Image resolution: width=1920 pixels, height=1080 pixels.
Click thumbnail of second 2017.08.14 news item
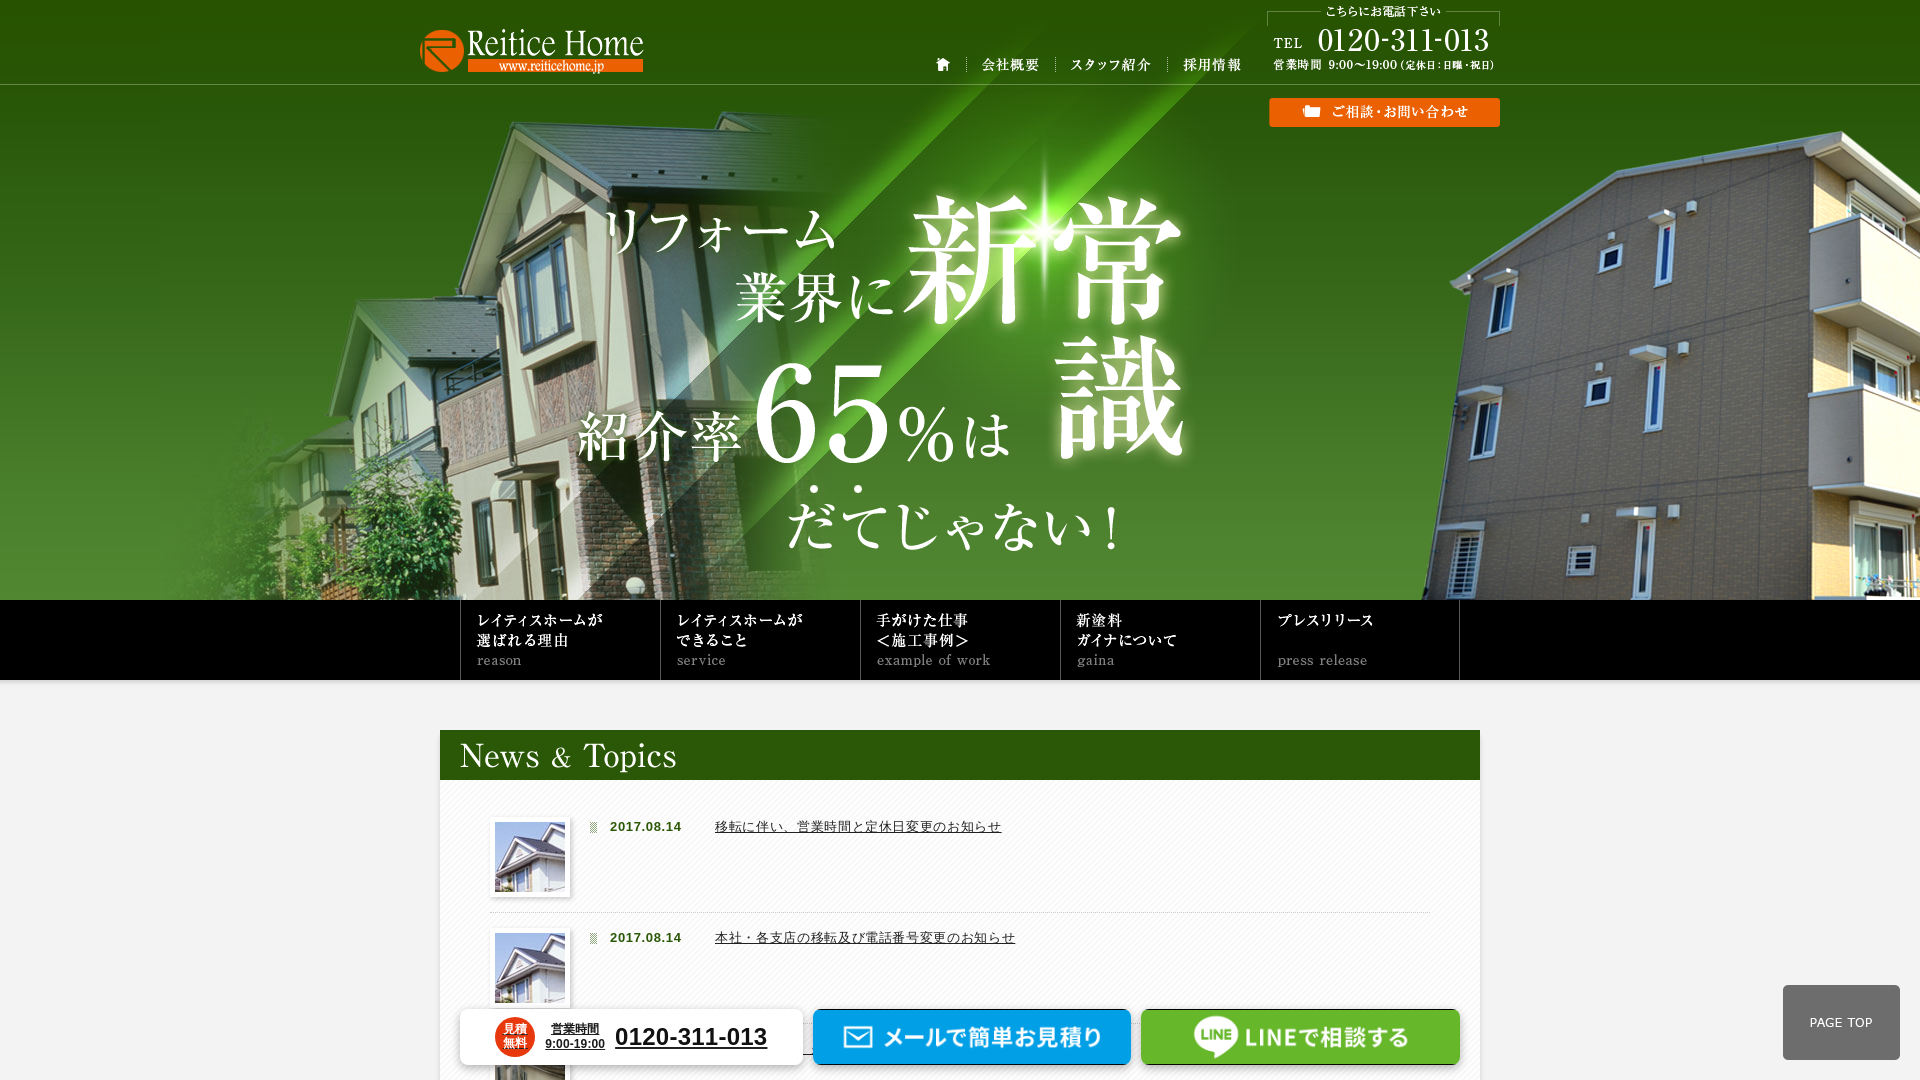[x=530, y=968]
